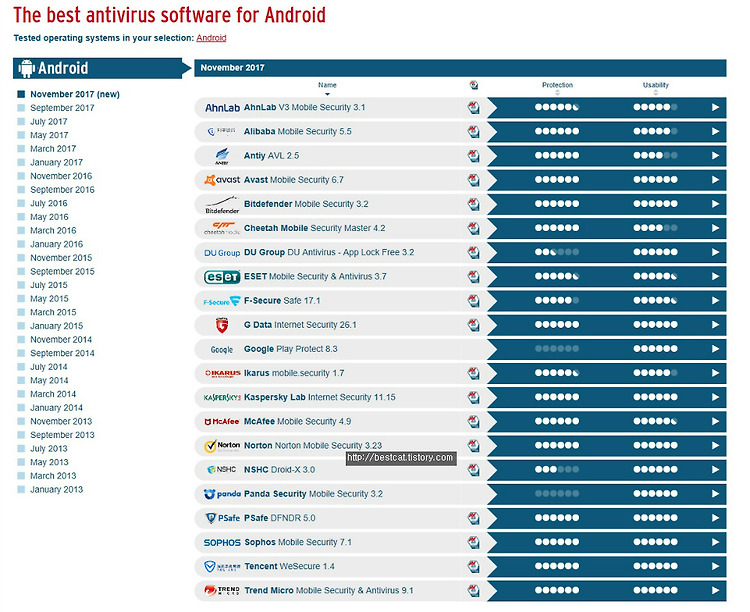Click the Alibaba Mobile Security certification badge
Screen dimensions: 750x612
pos(474,131)
